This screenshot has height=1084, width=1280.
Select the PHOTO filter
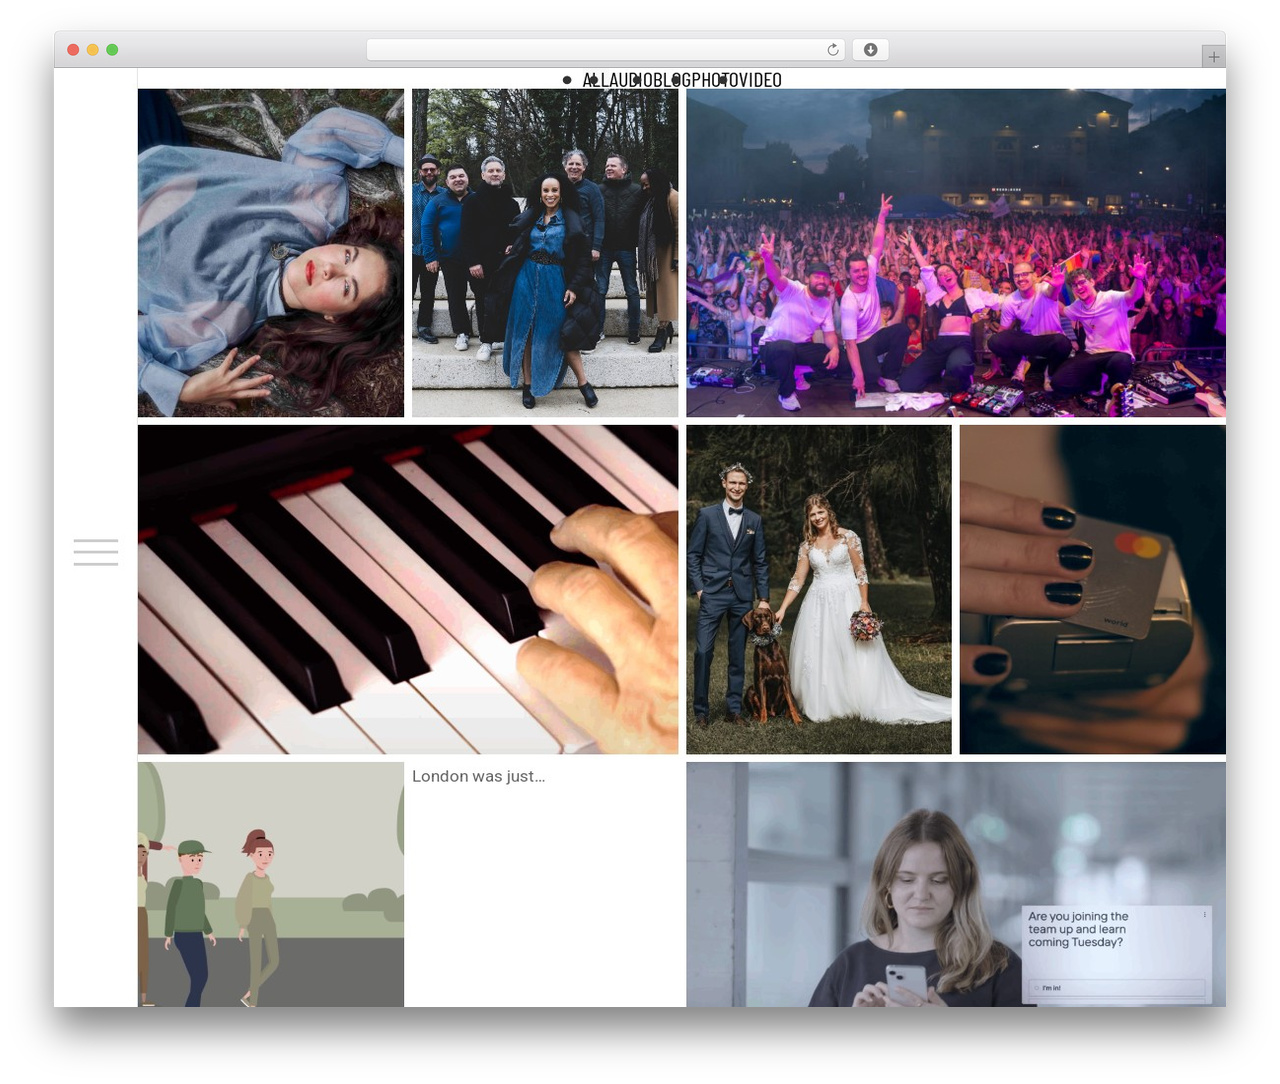(714, 80)
